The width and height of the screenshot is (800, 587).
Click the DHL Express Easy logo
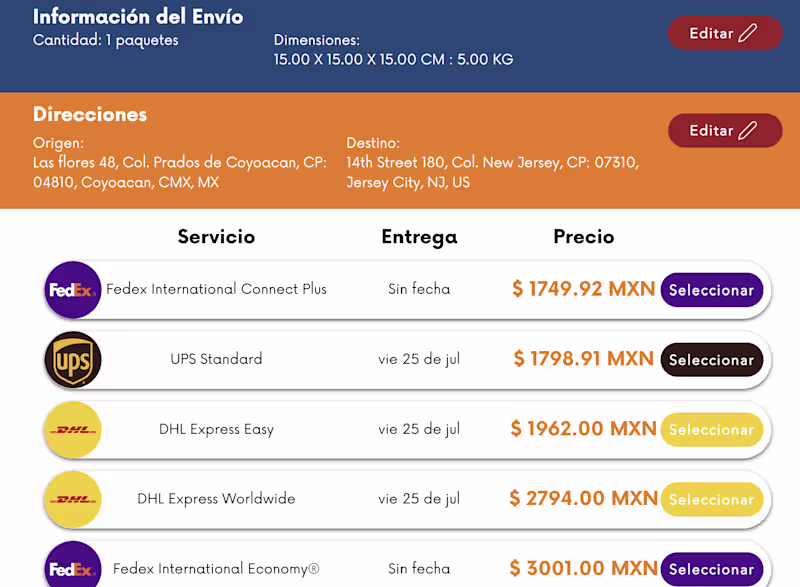(x=73, y=430)
